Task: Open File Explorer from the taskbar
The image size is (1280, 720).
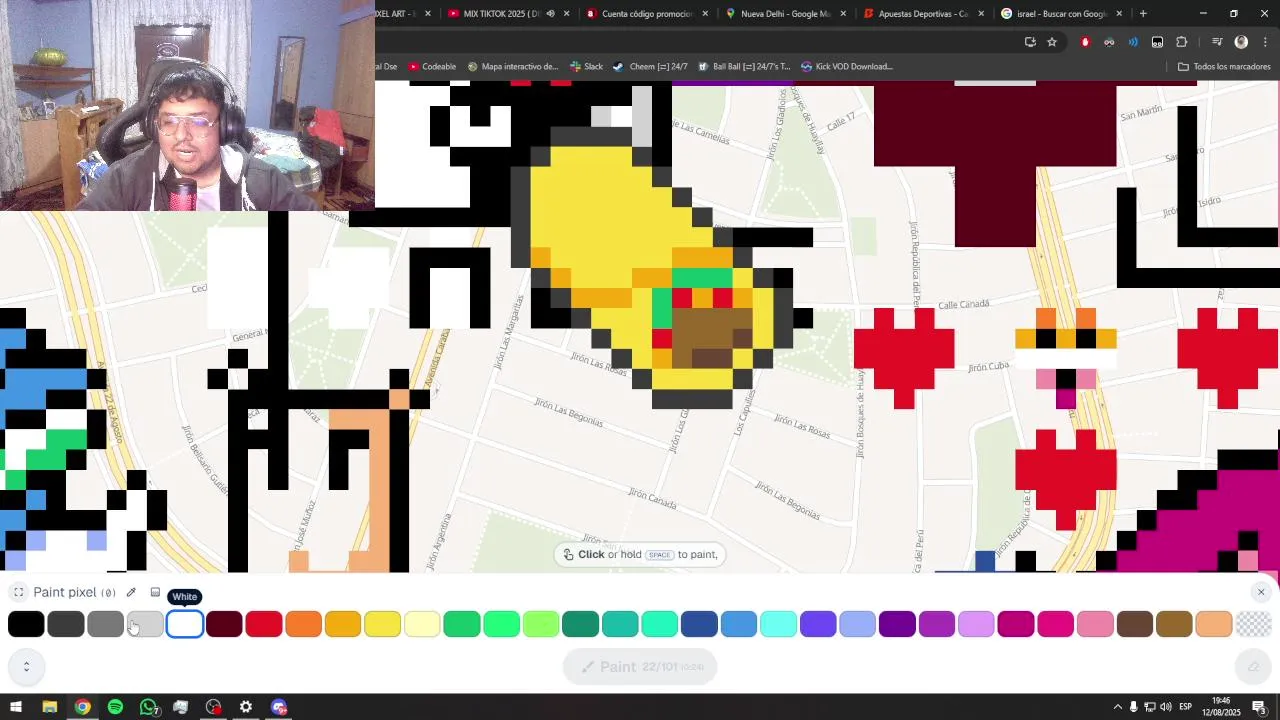Action: [49, 707]
